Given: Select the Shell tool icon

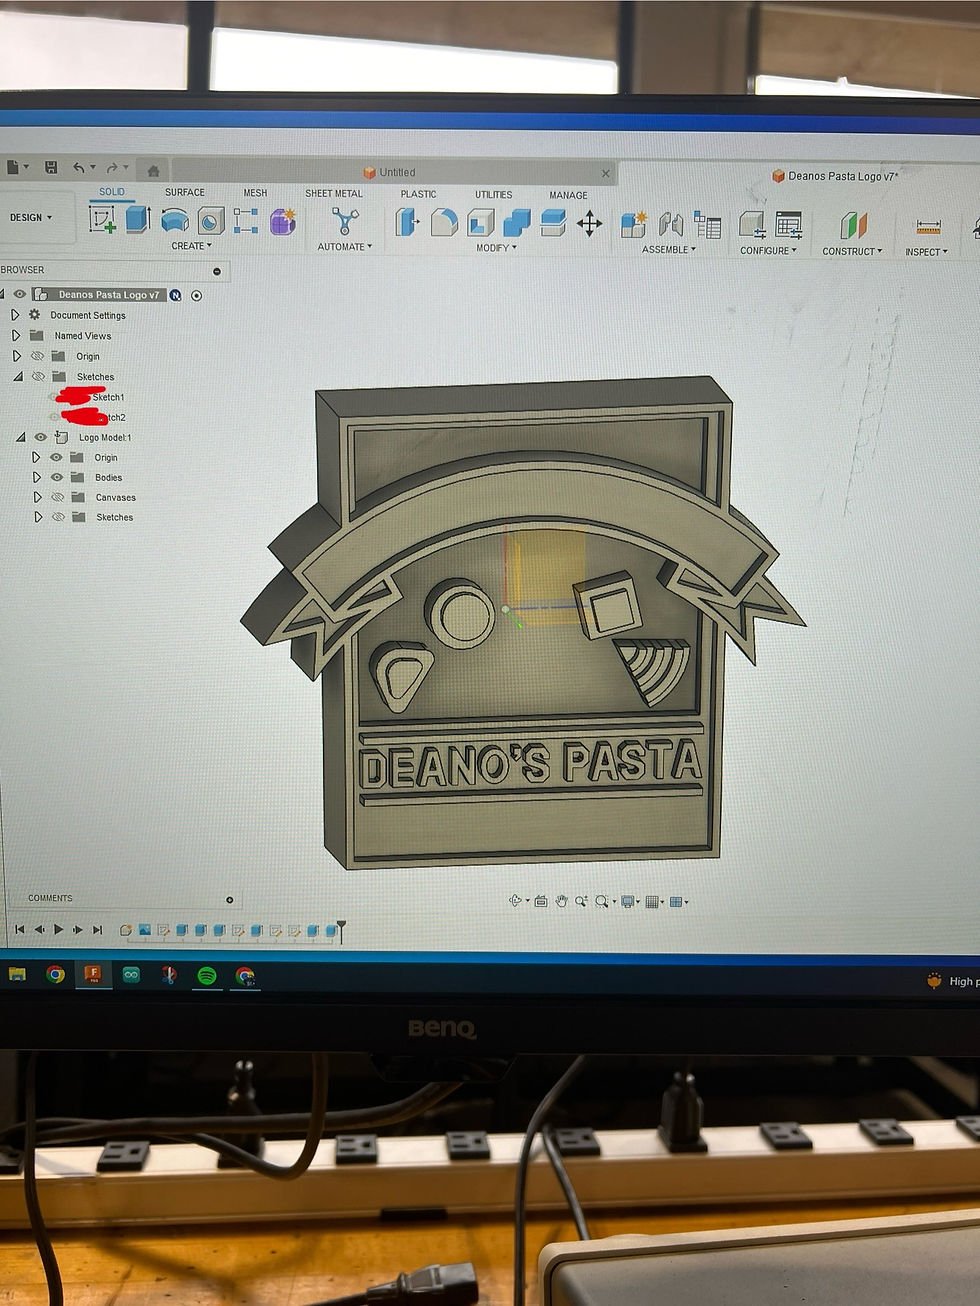Looking at the screenshot, I should tap(481, 223).
